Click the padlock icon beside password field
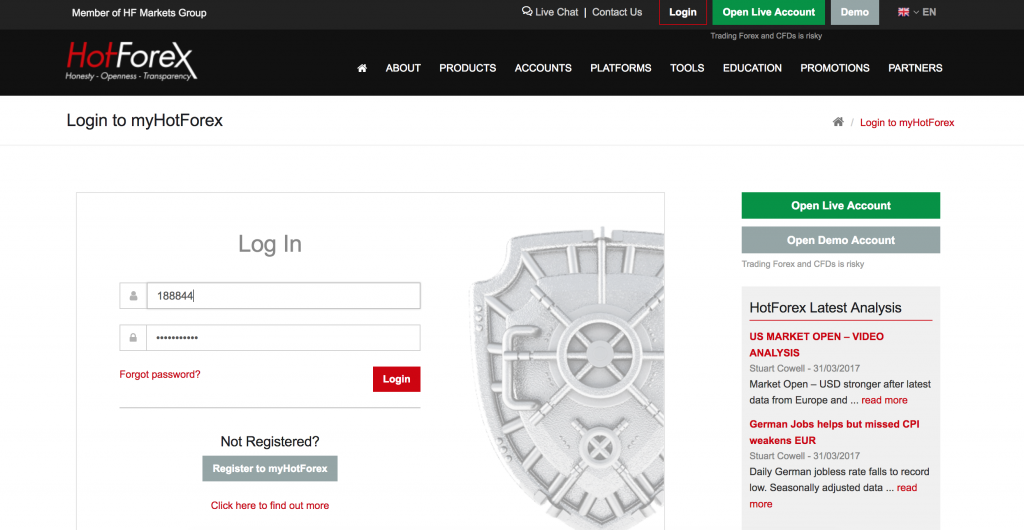The height and width of the screenshot is (530, 1024). (133, 338)
